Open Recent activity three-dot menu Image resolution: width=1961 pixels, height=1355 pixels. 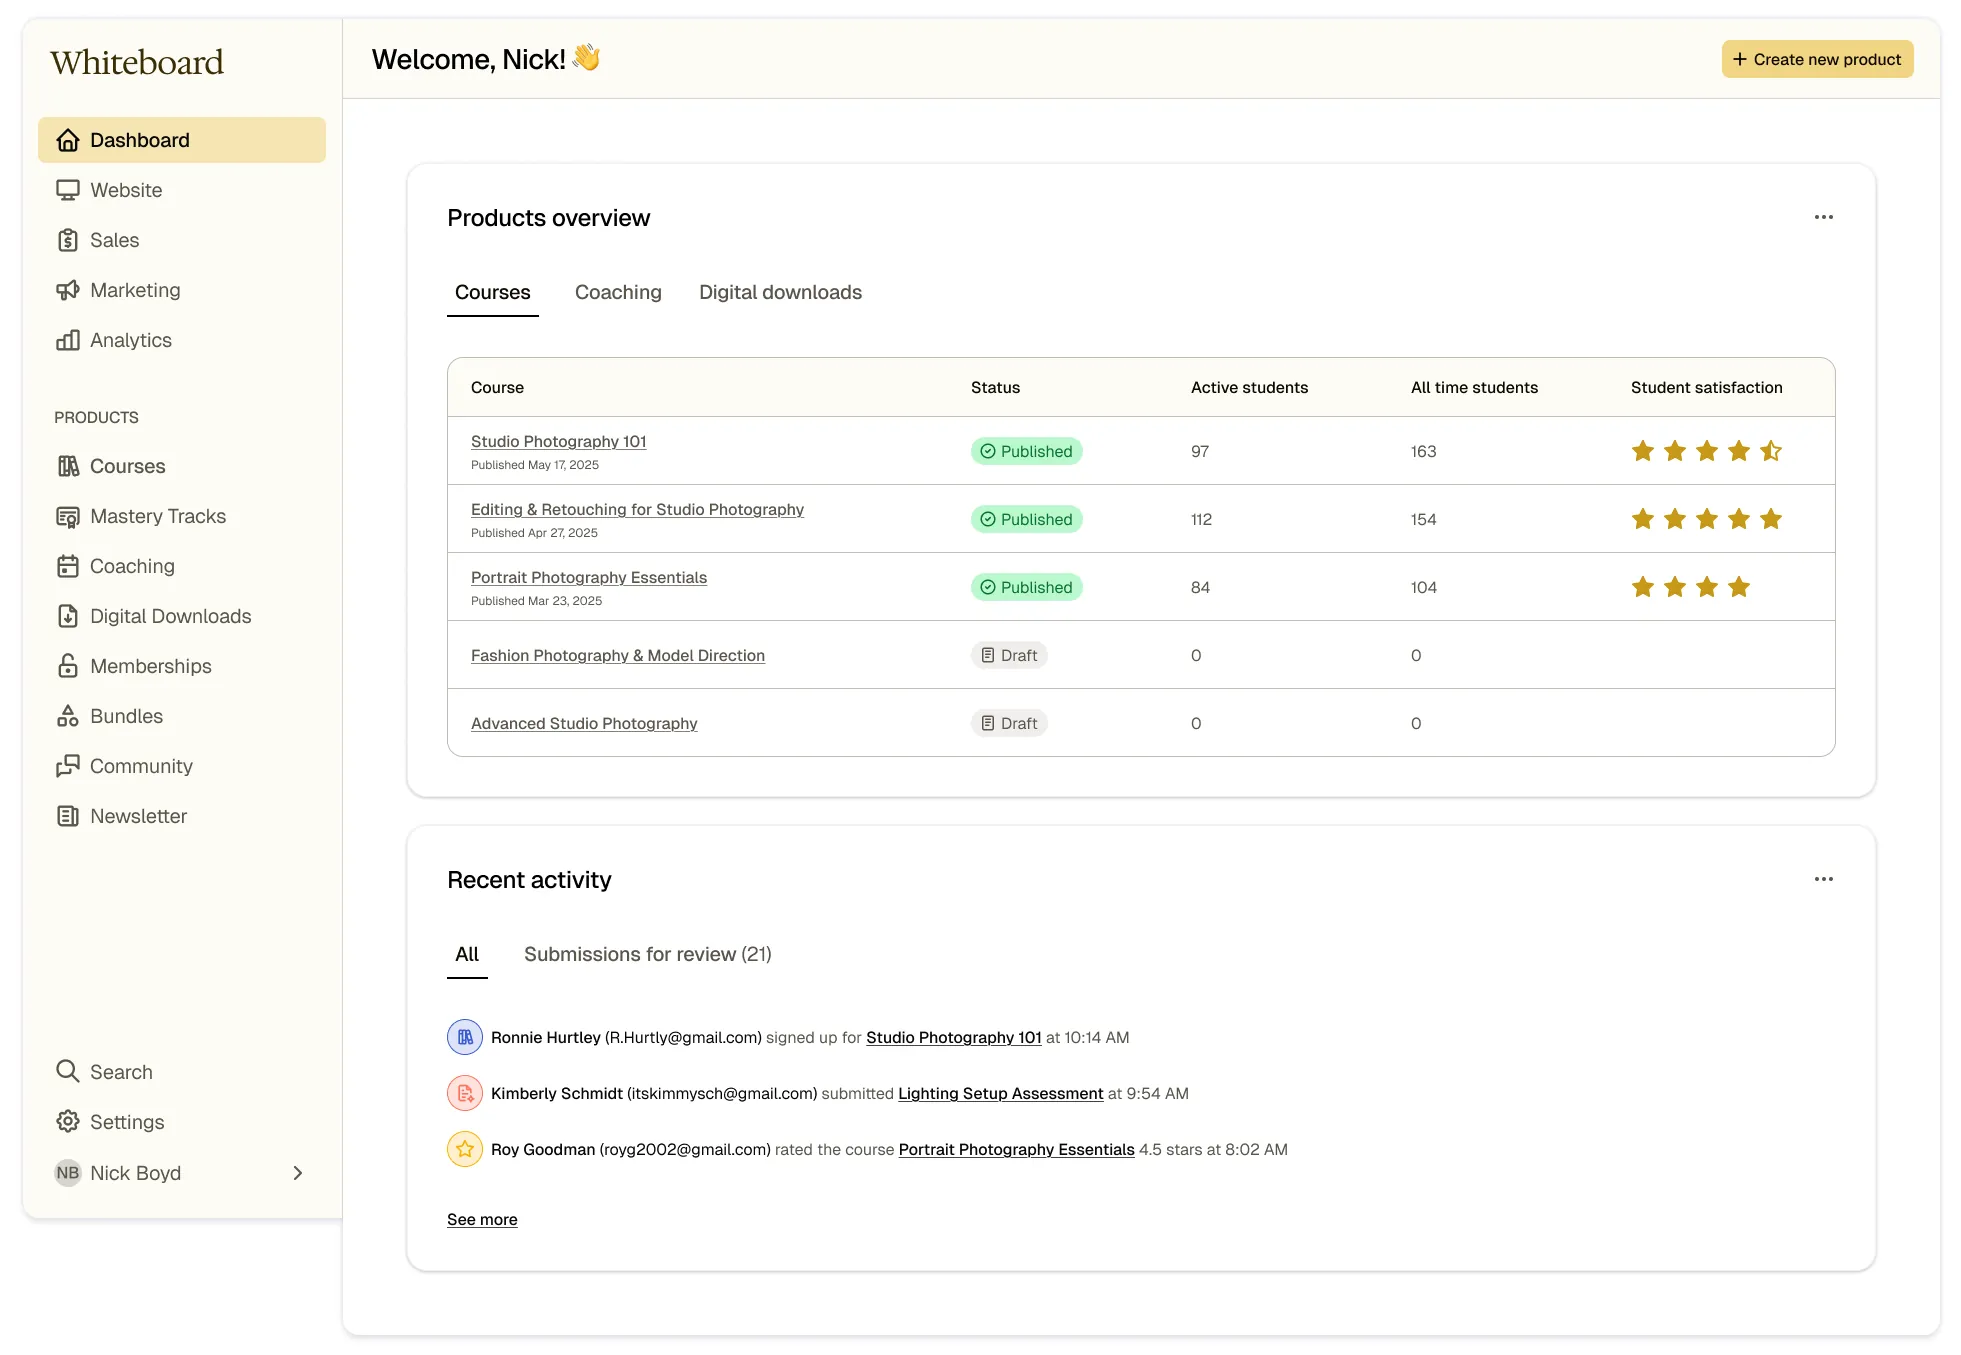[1823, 879]
